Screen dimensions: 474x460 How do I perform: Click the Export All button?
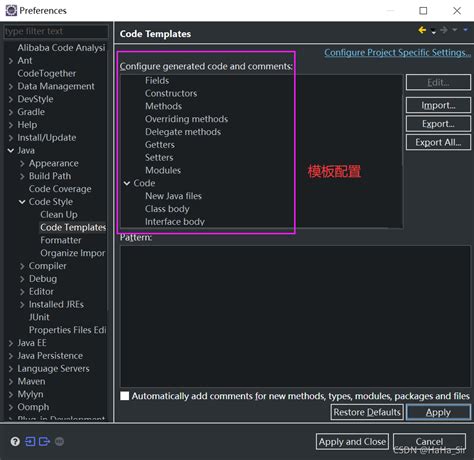tap(438, 142)
